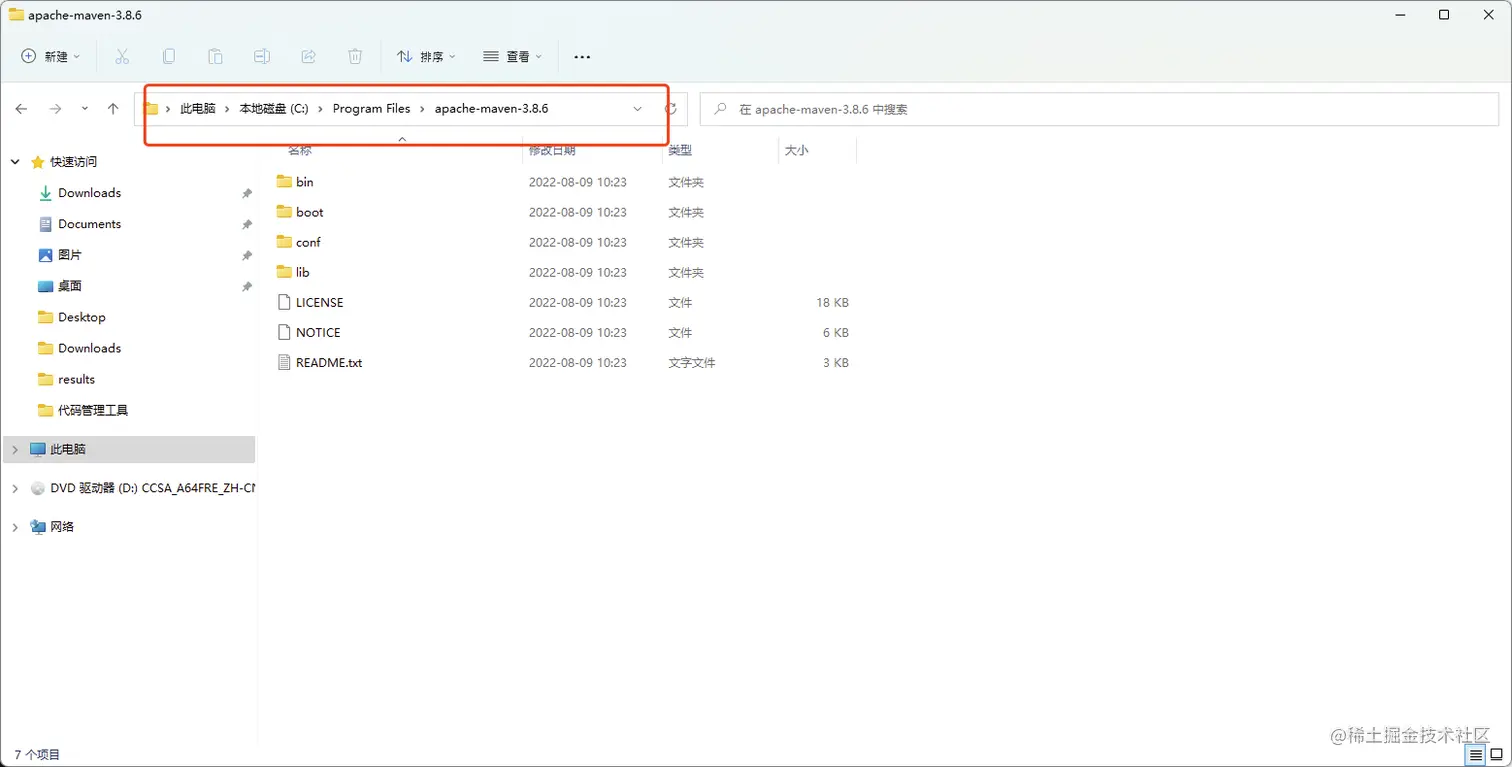Click the Paste clipboard icon in toolbar

tap(215, 57)
